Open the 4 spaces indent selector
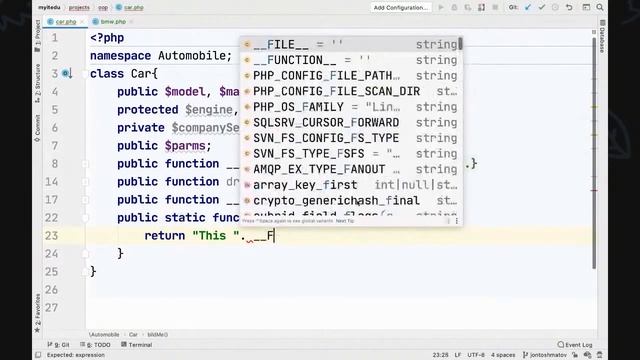640x360 pixels. click(x=503, y=355)
